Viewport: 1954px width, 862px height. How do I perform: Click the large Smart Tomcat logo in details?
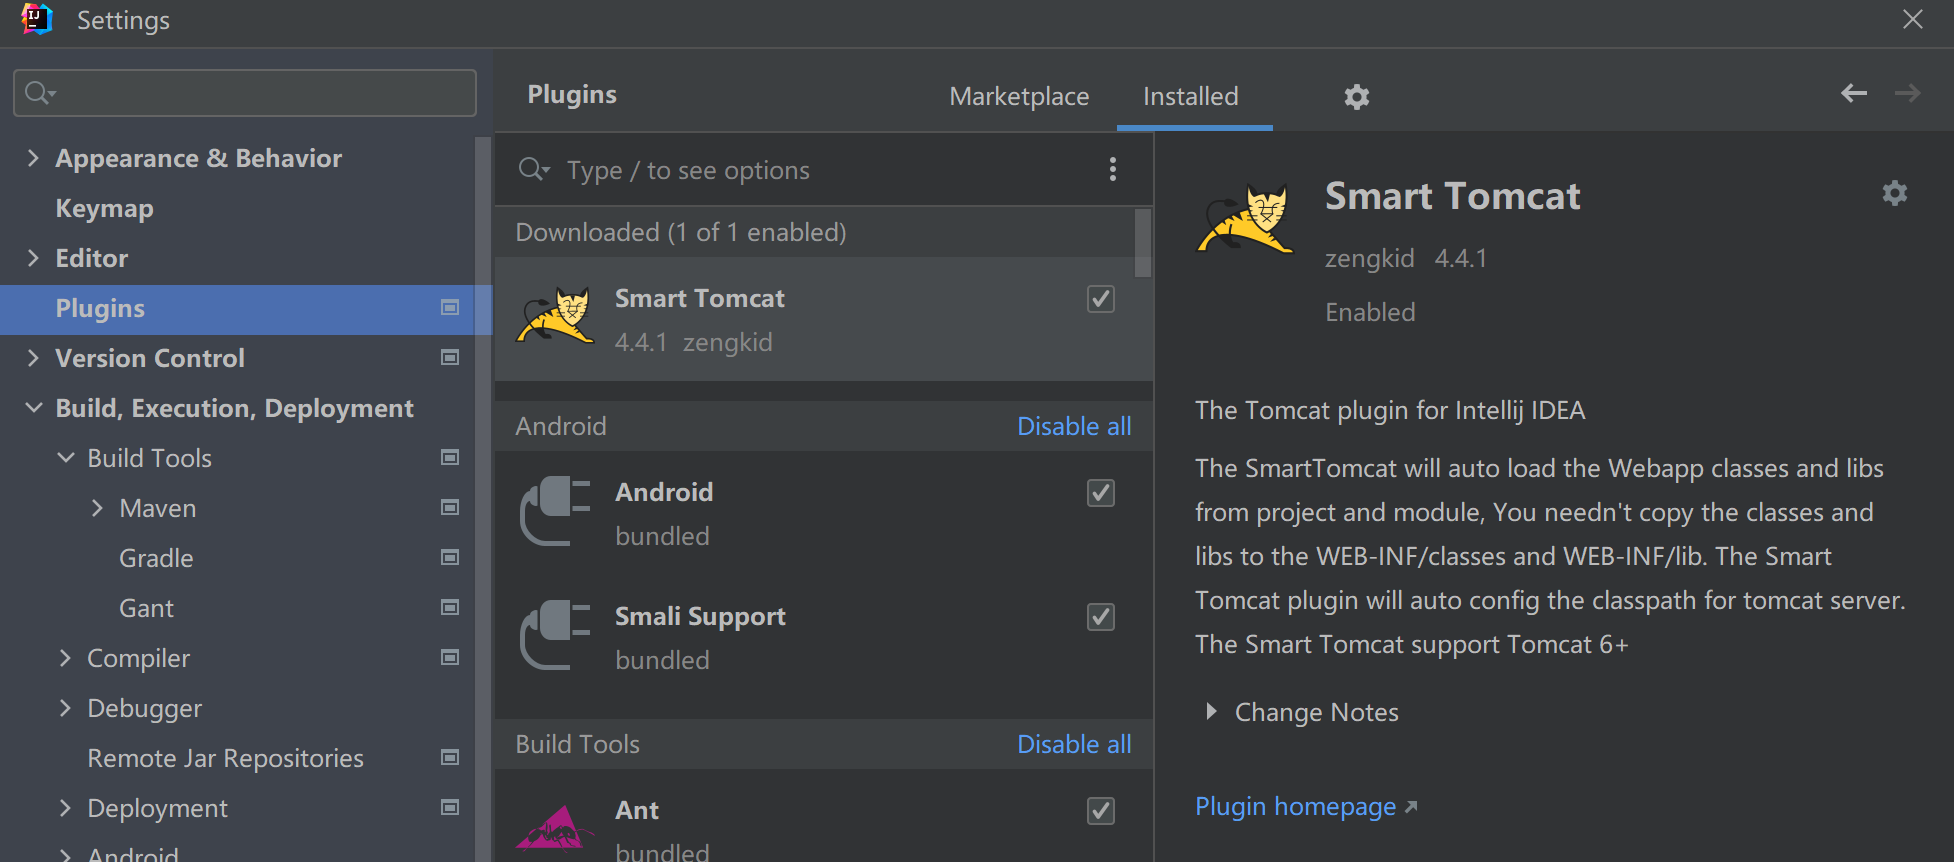click(x=1246, y=220)
